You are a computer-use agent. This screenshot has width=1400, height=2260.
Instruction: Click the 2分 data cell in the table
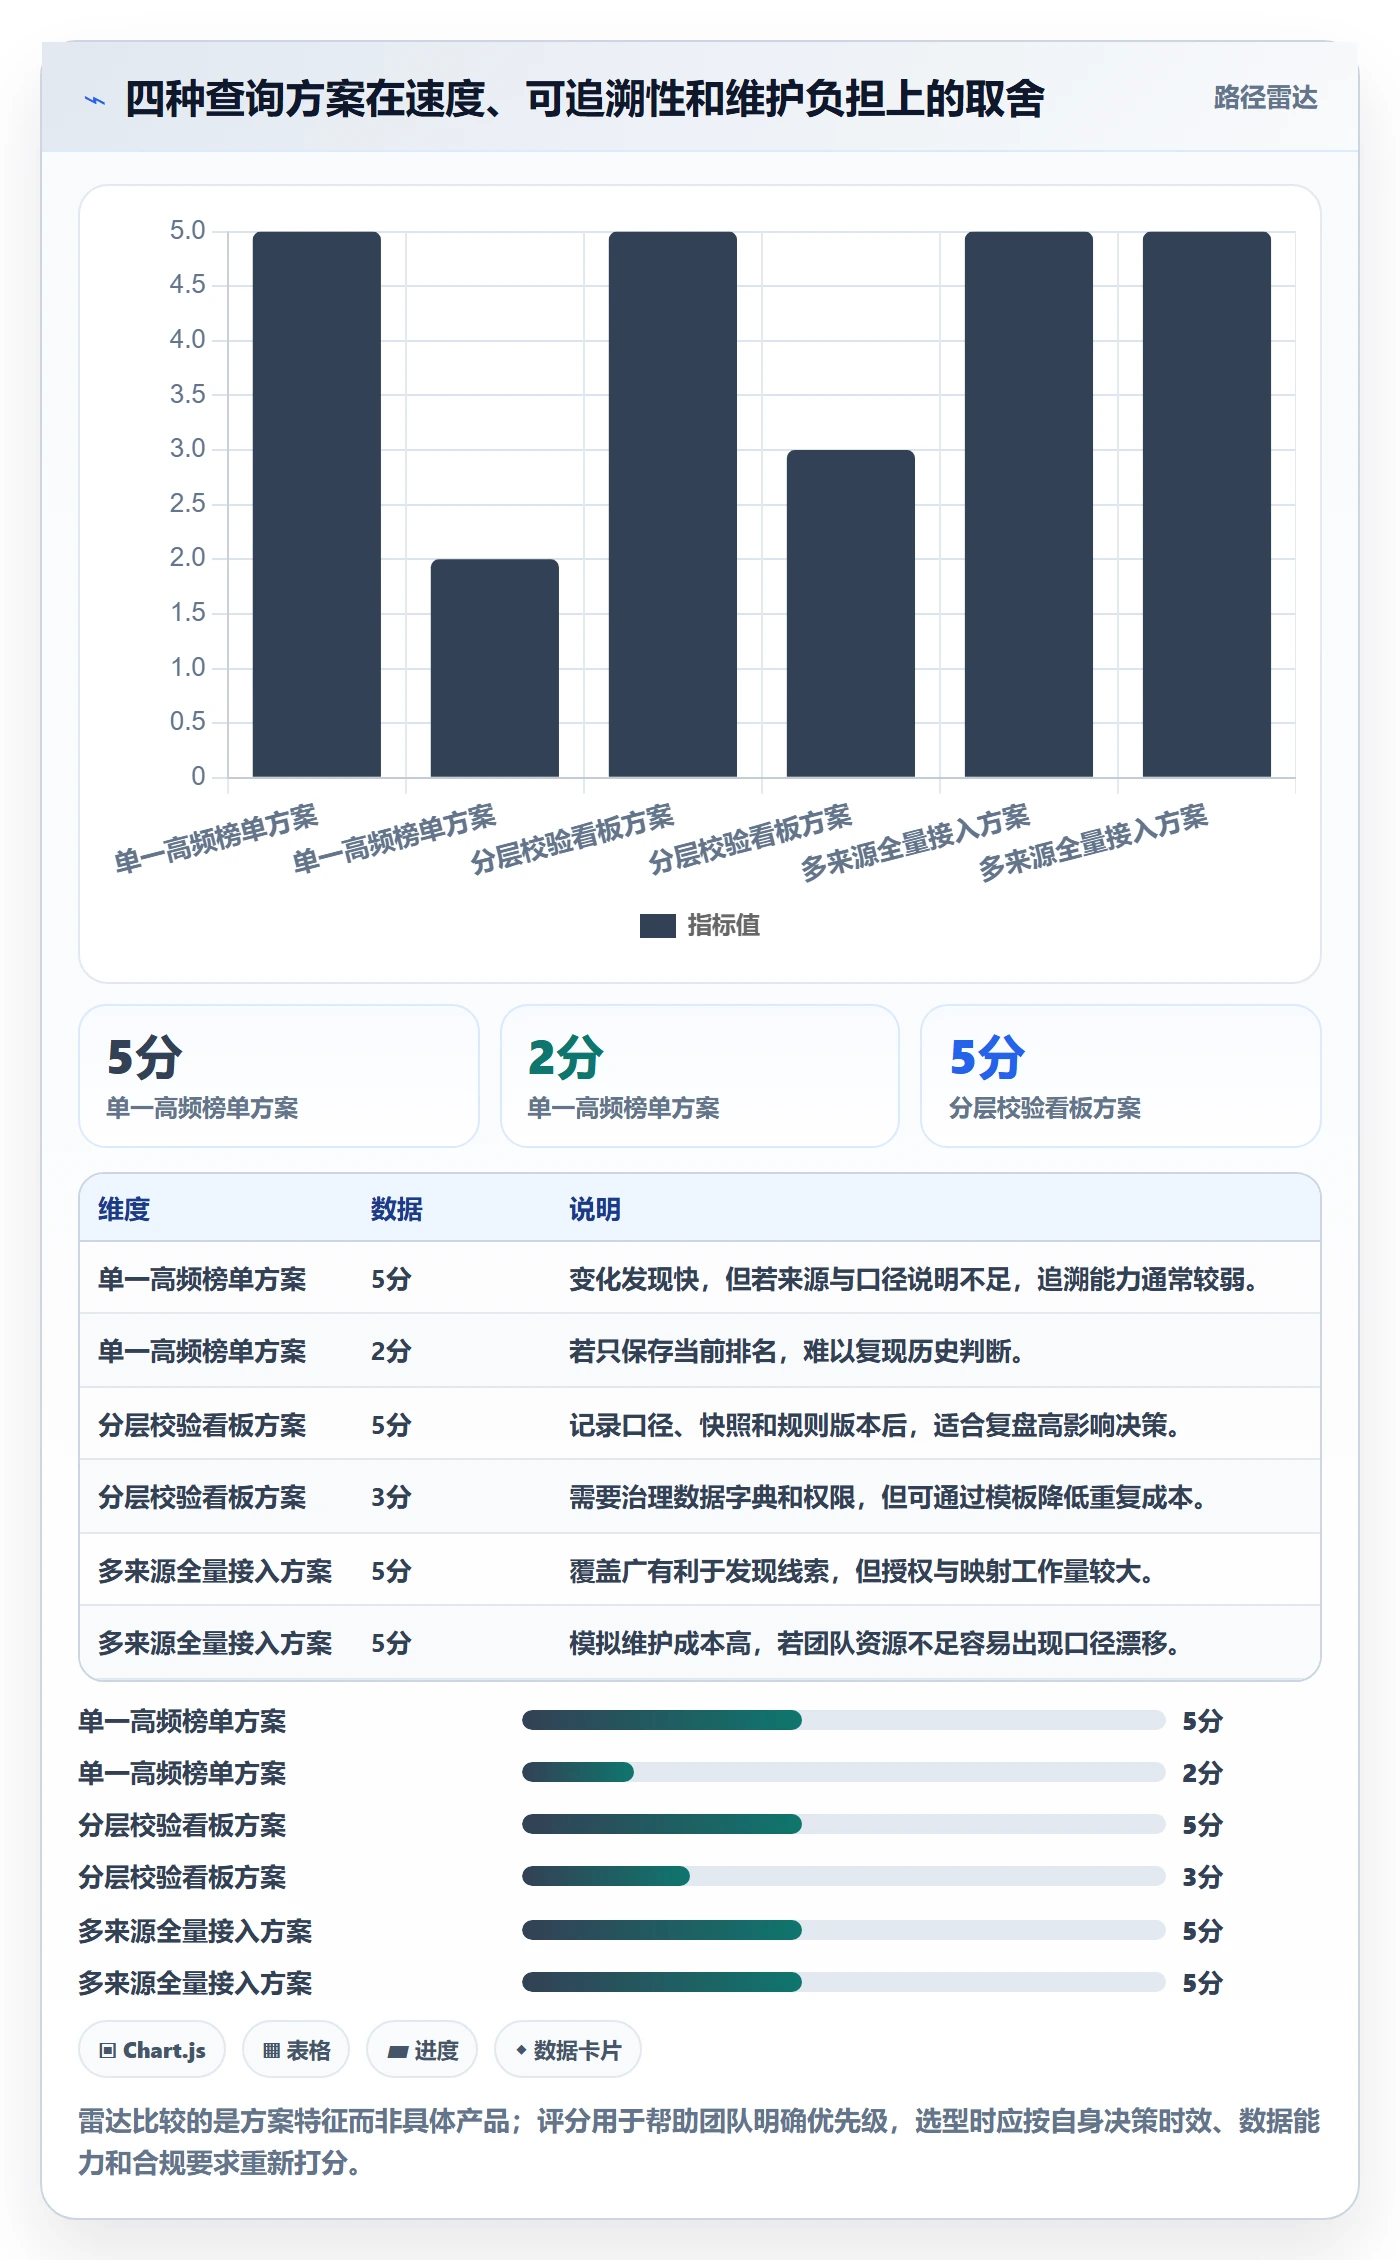point(391,1351)
